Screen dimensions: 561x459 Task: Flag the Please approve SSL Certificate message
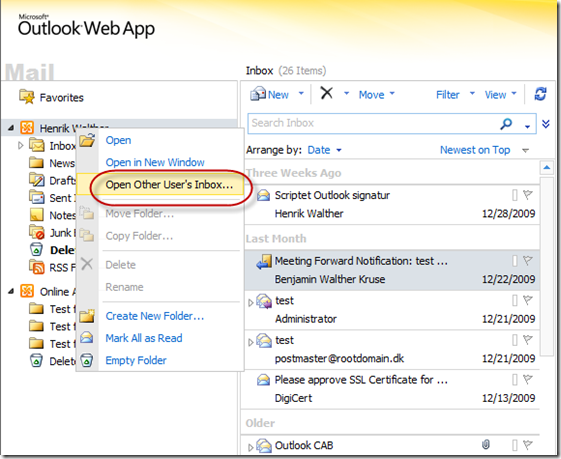click(528, 379)
